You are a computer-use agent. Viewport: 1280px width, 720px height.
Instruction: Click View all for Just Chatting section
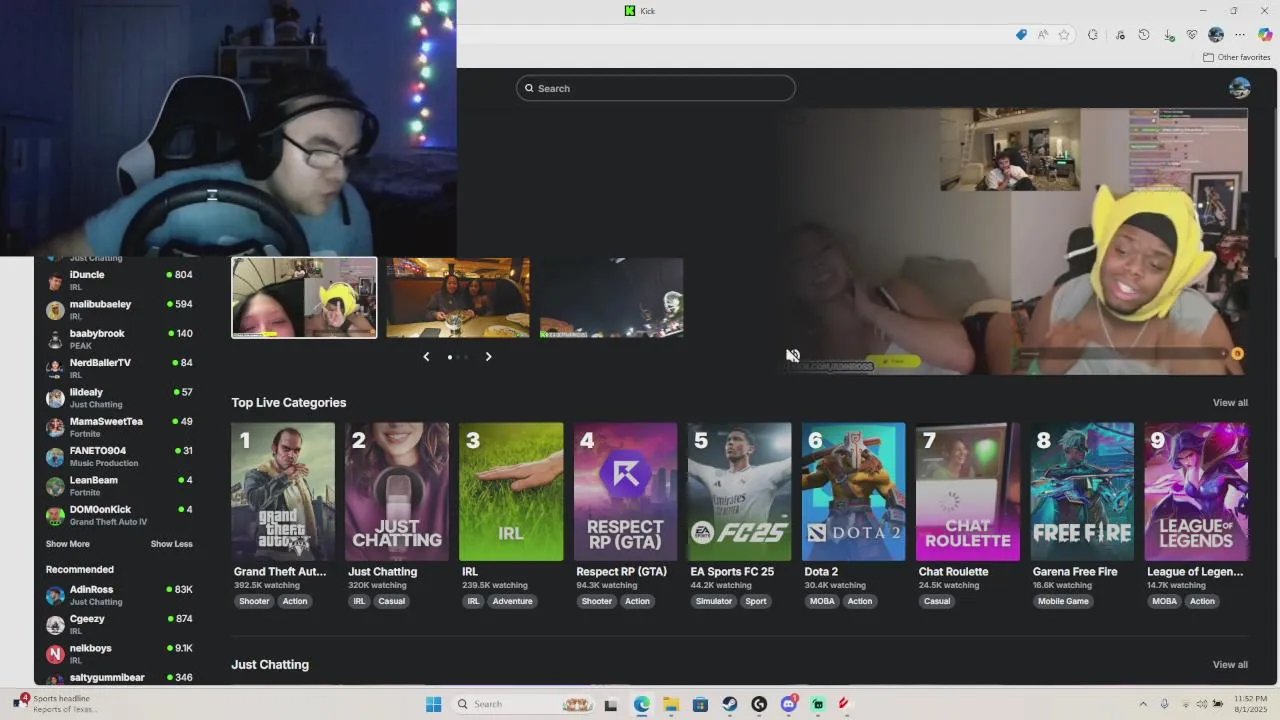click(x=1230, y=665)
